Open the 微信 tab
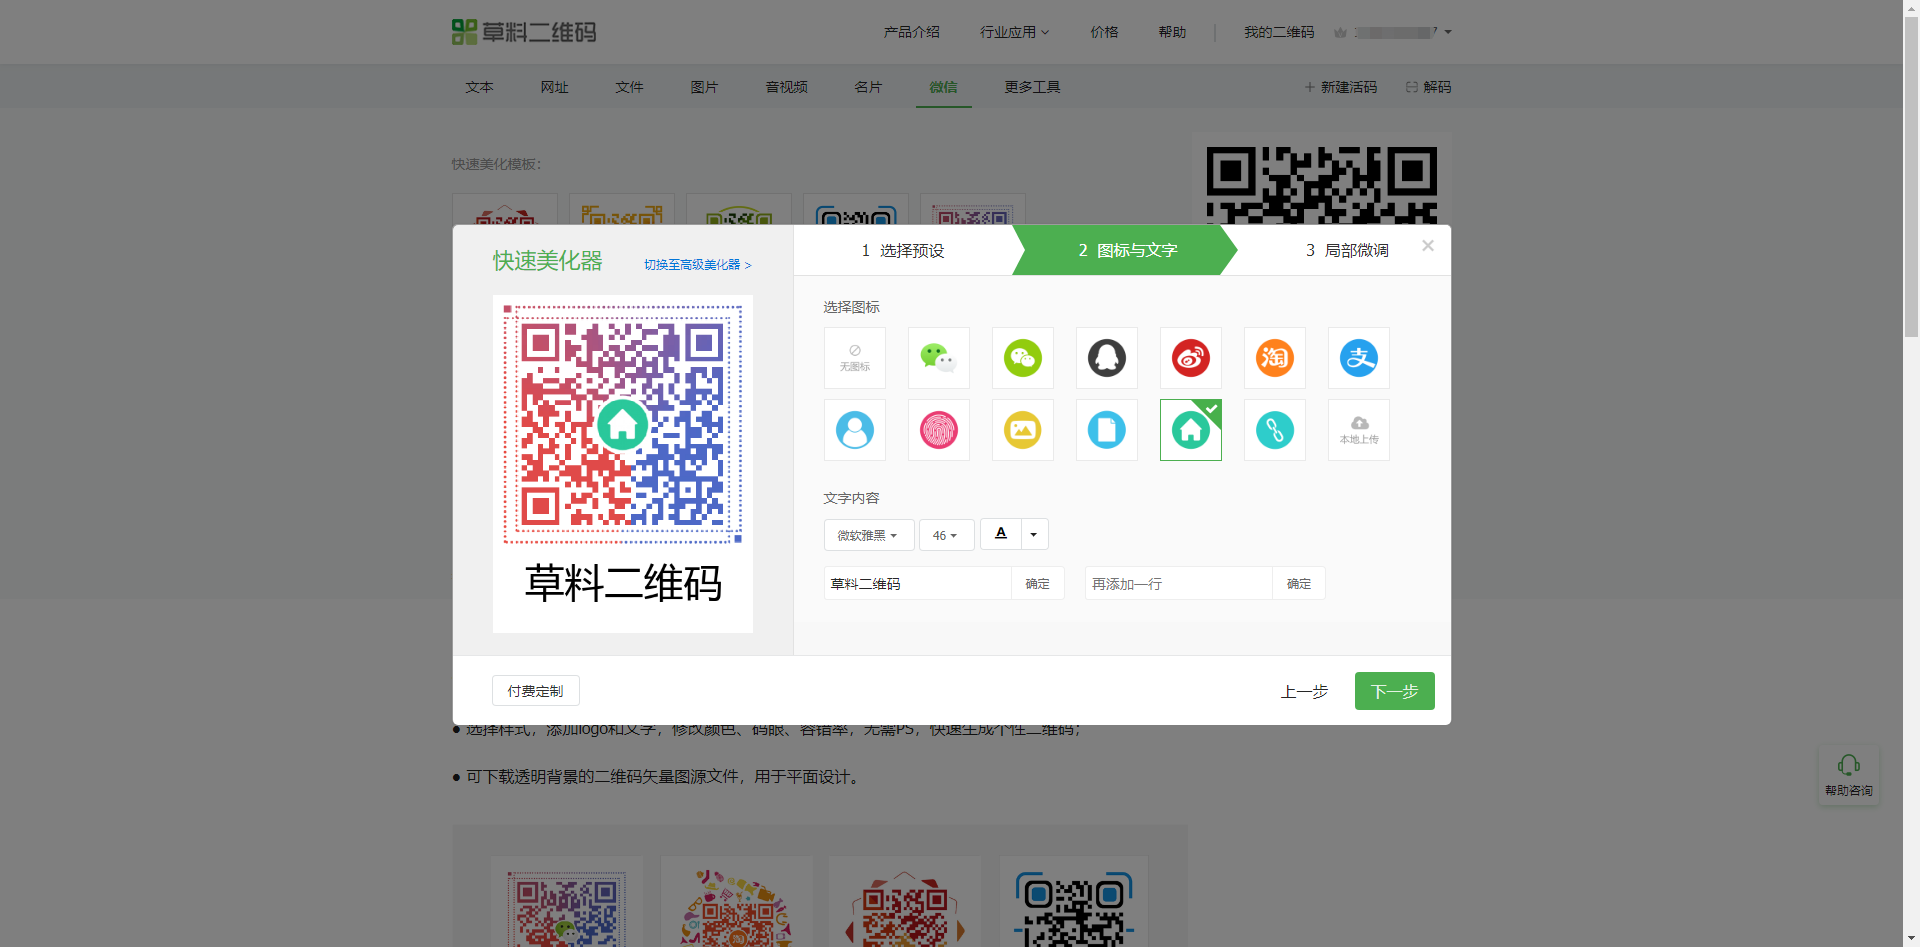 [x=943, y=87]
